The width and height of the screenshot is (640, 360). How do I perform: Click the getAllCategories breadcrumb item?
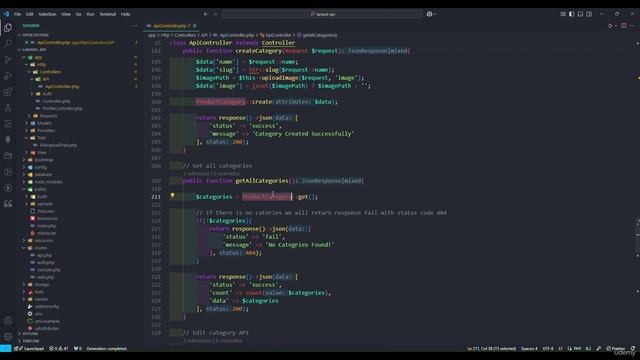[x=318, y=35]
